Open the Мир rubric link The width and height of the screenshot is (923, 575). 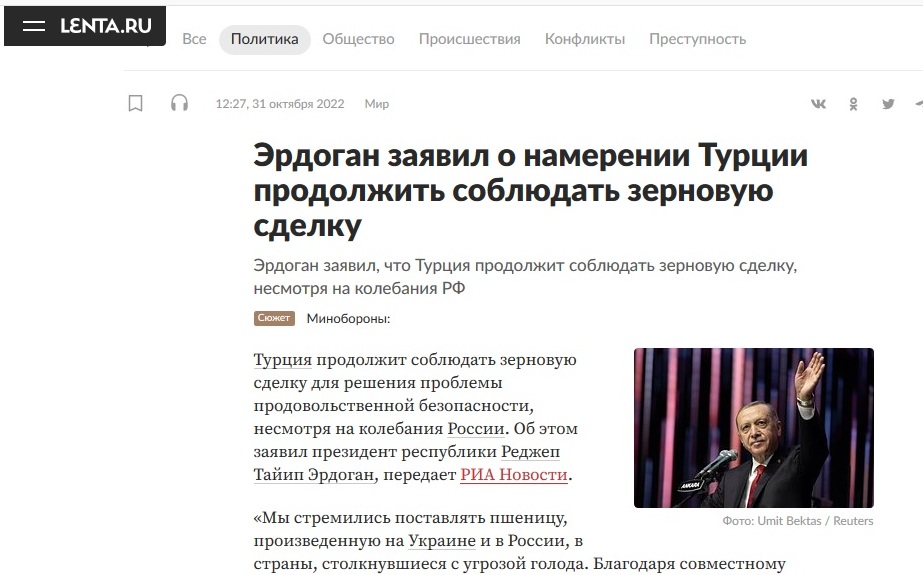[377, 104]
